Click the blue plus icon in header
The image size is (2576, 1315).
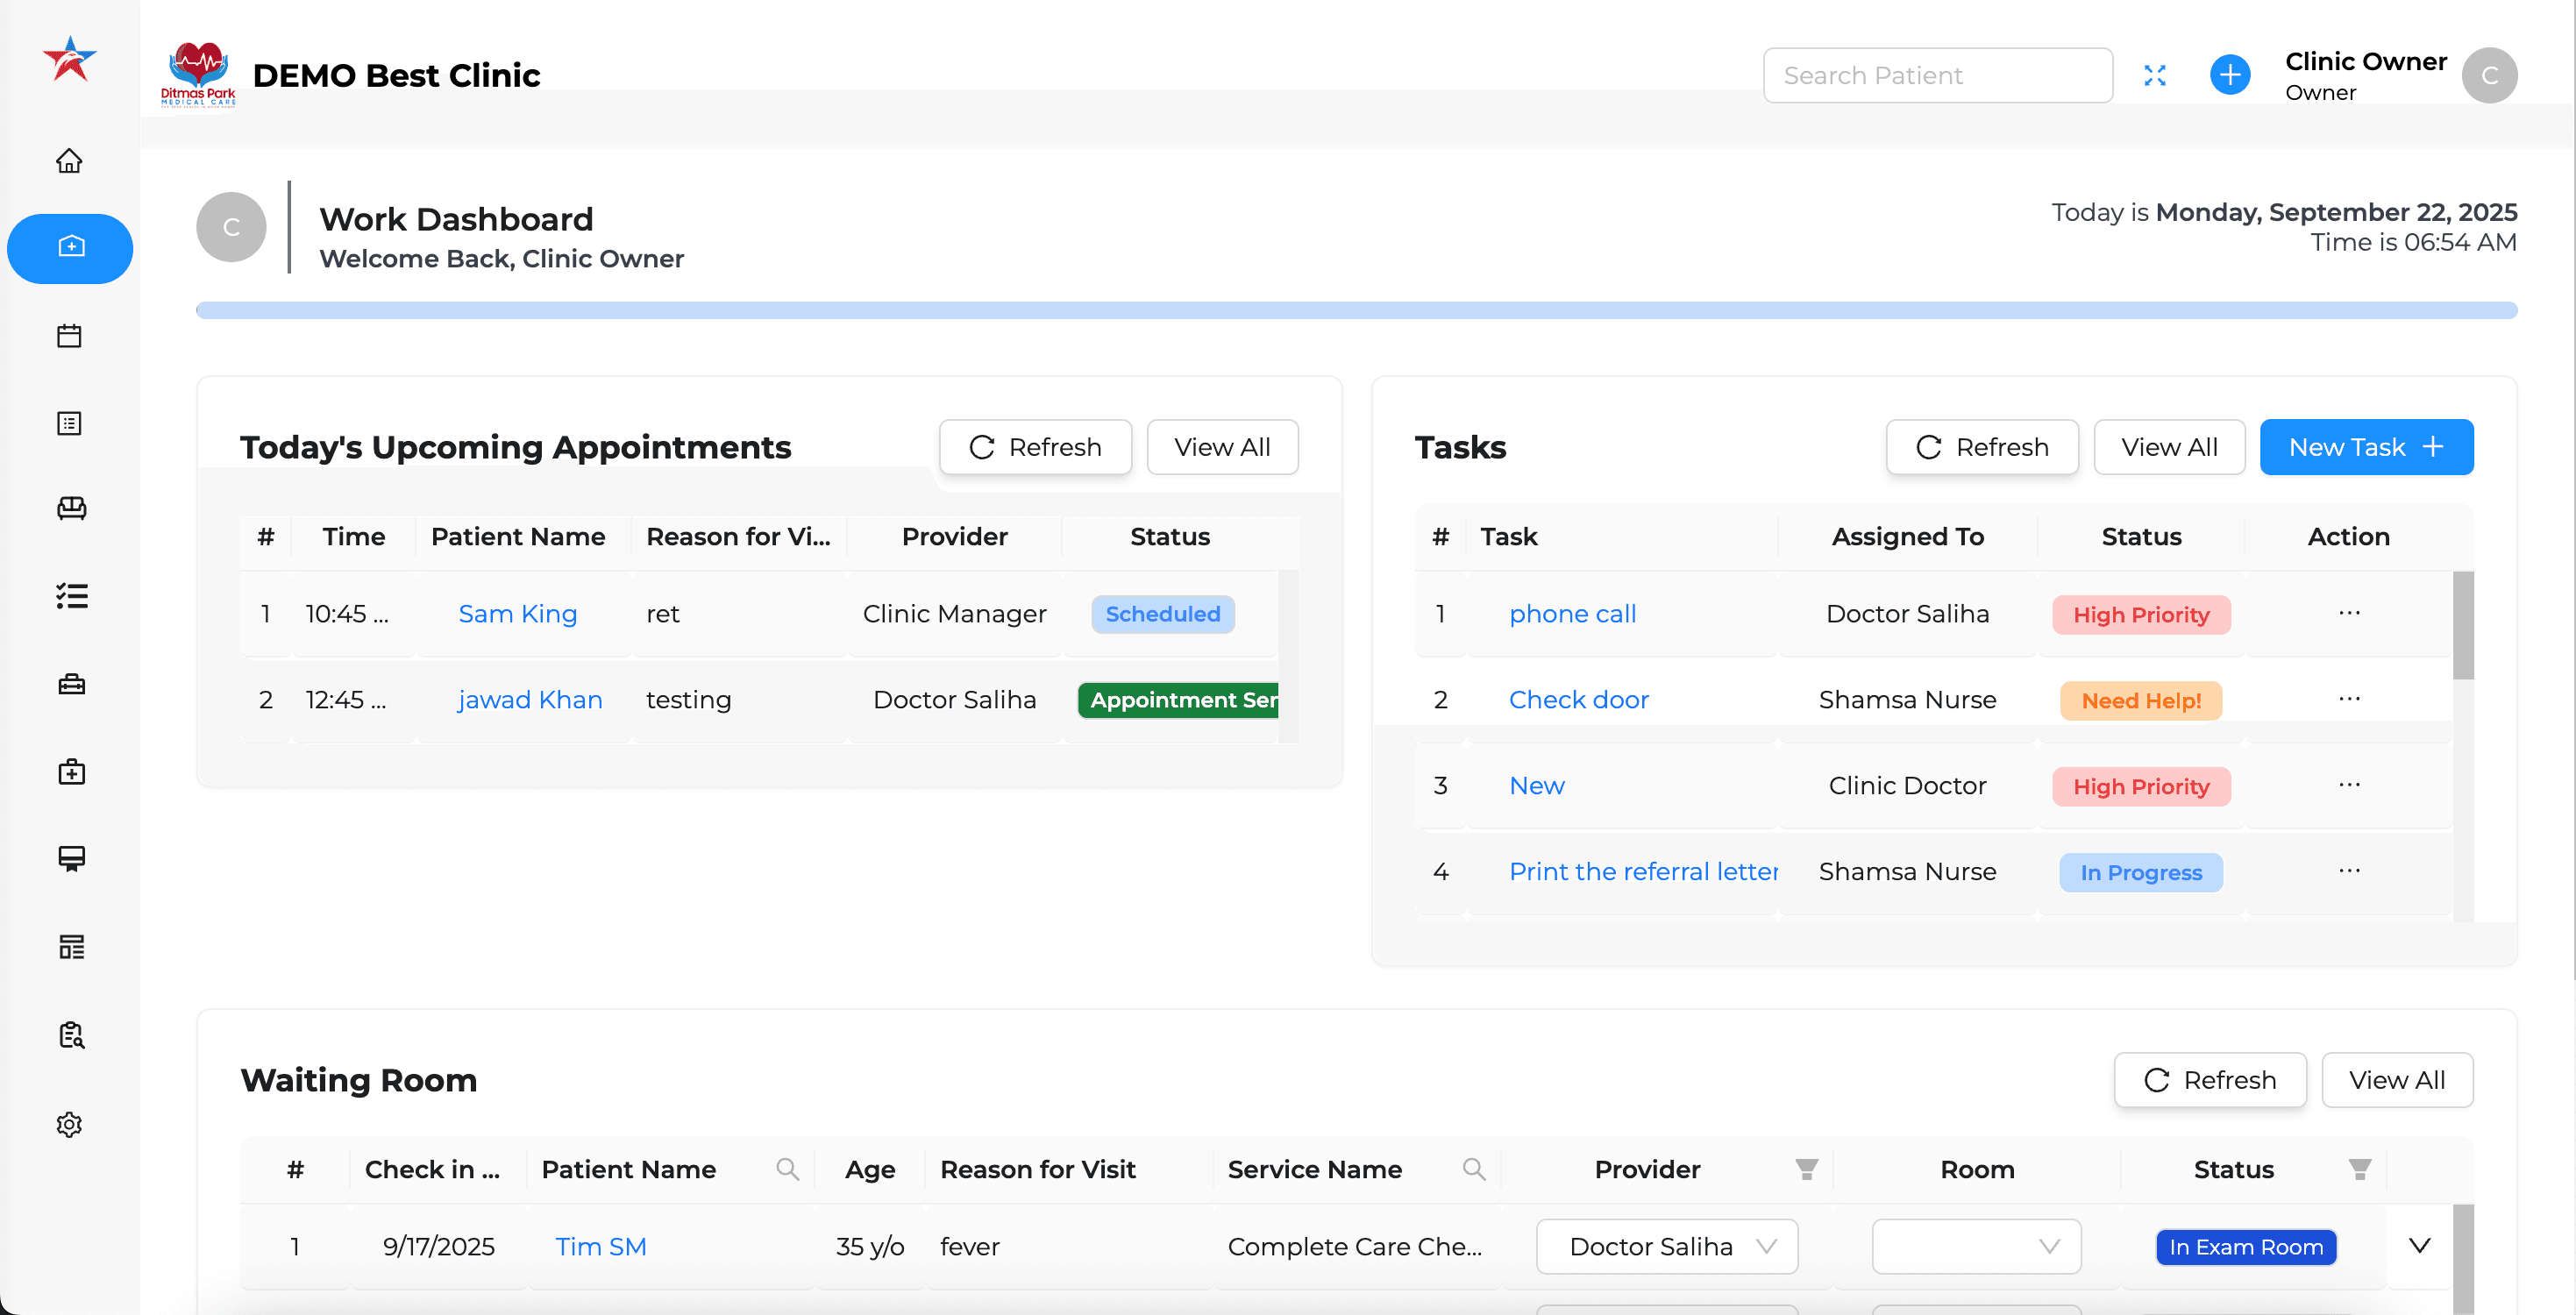click(x=2230, y=75)
